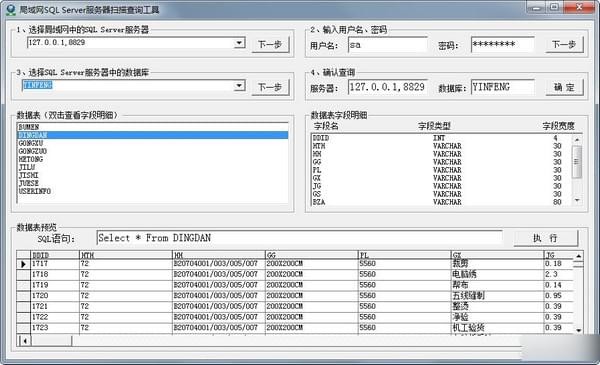Click DDID column header in grid
This screenshot has width=600, height=365.
(55, 255)
